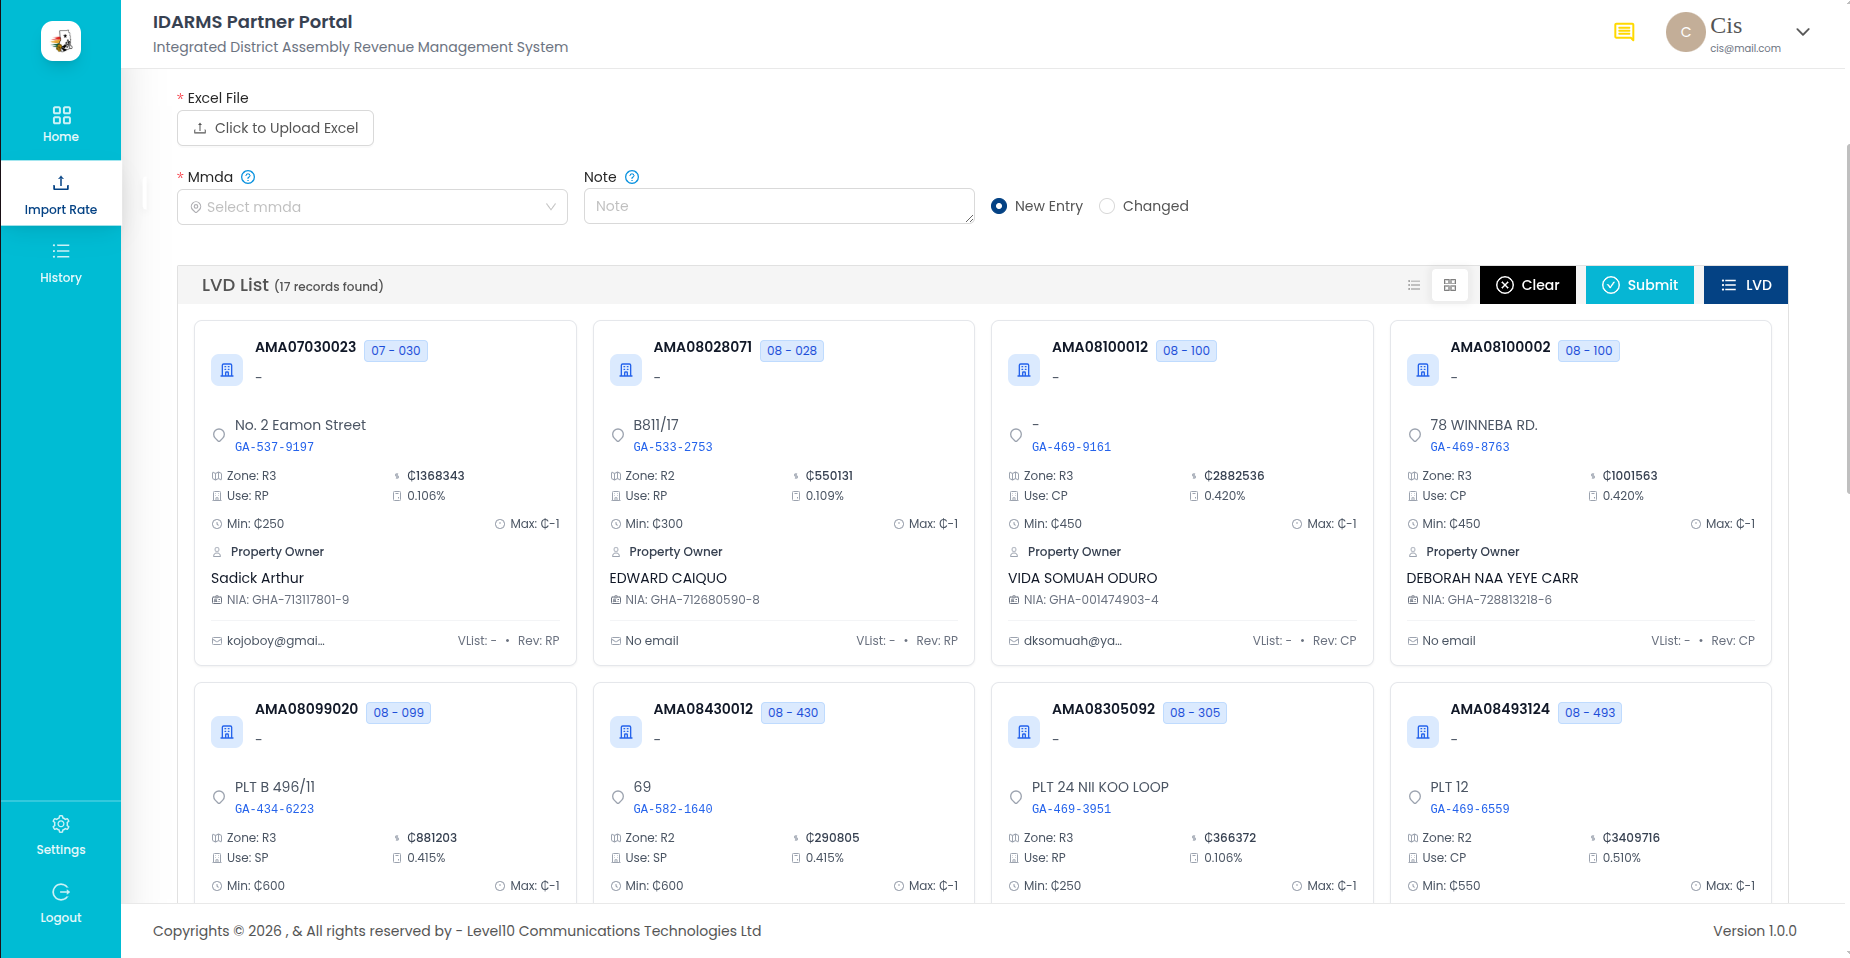Click the page vertical scrollbar
This screenshot has width=1850, height=958.
click(1847, 320)
